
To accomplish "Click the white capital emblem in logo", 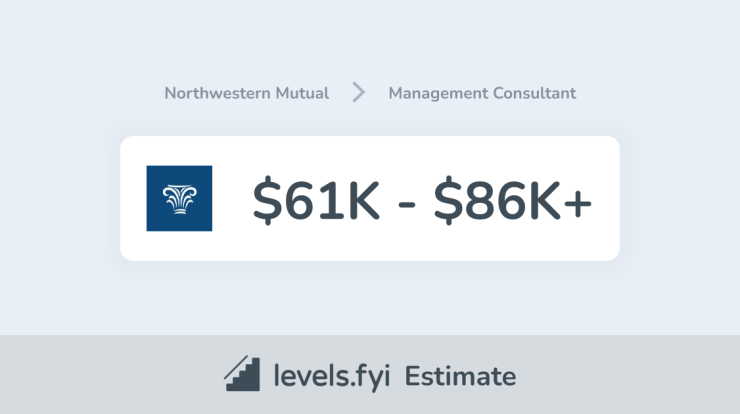I will [x=179, y=199].
